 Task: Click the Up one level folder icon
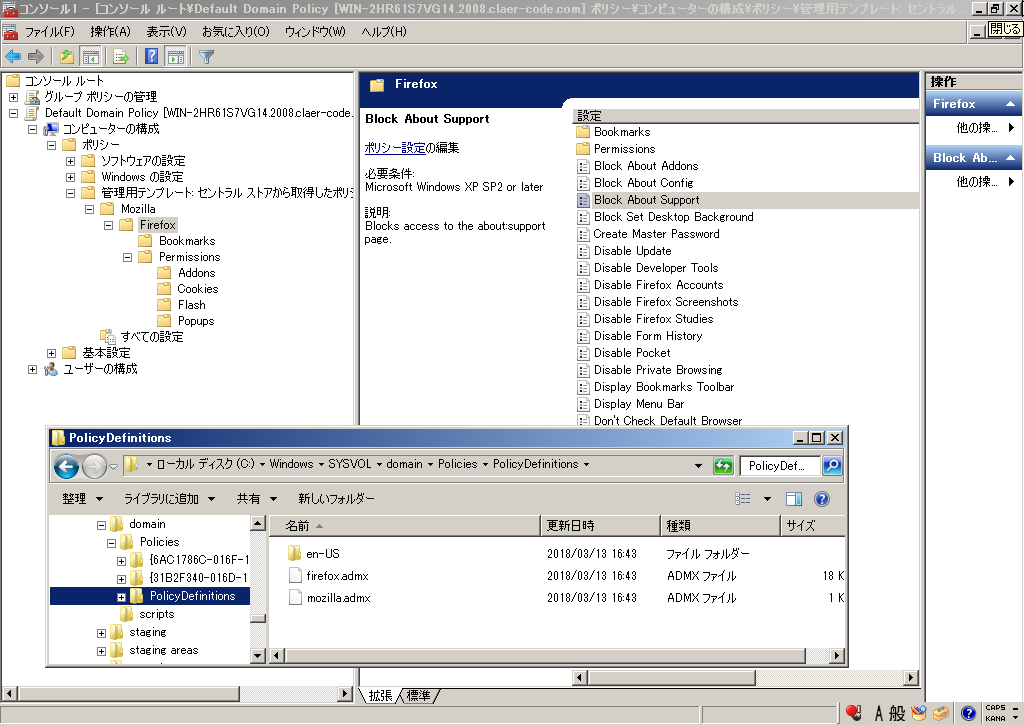click(x=67, y=57)
